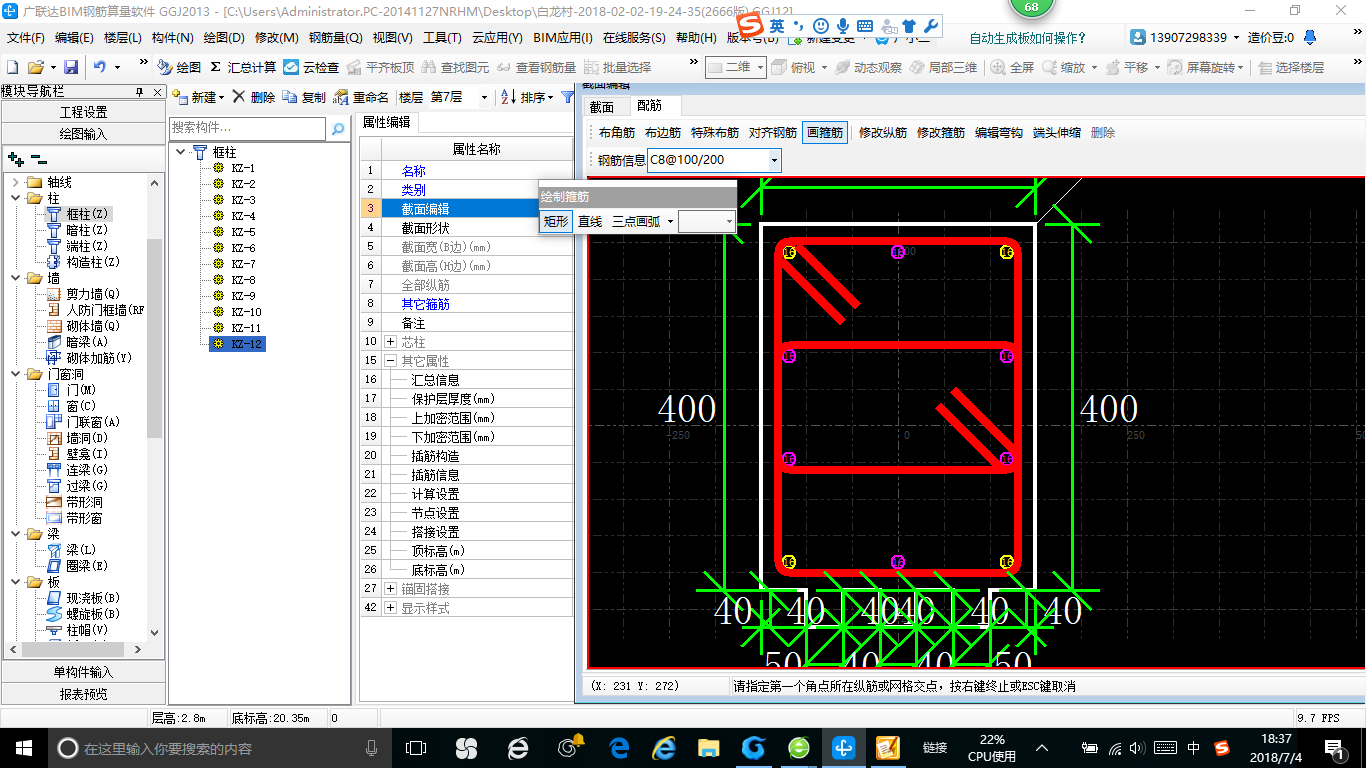The width and height of the screenshot is (1366, 768).
Task: Open the 绘图 drawing tool
Action: (x=179, y=67)
